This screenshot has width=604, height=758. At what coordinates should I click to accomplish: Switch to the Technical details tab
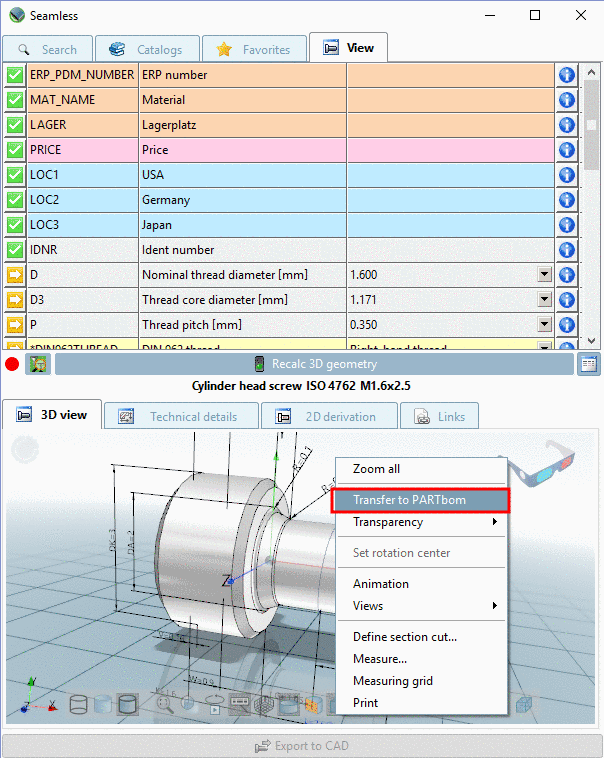pos(181,416)
